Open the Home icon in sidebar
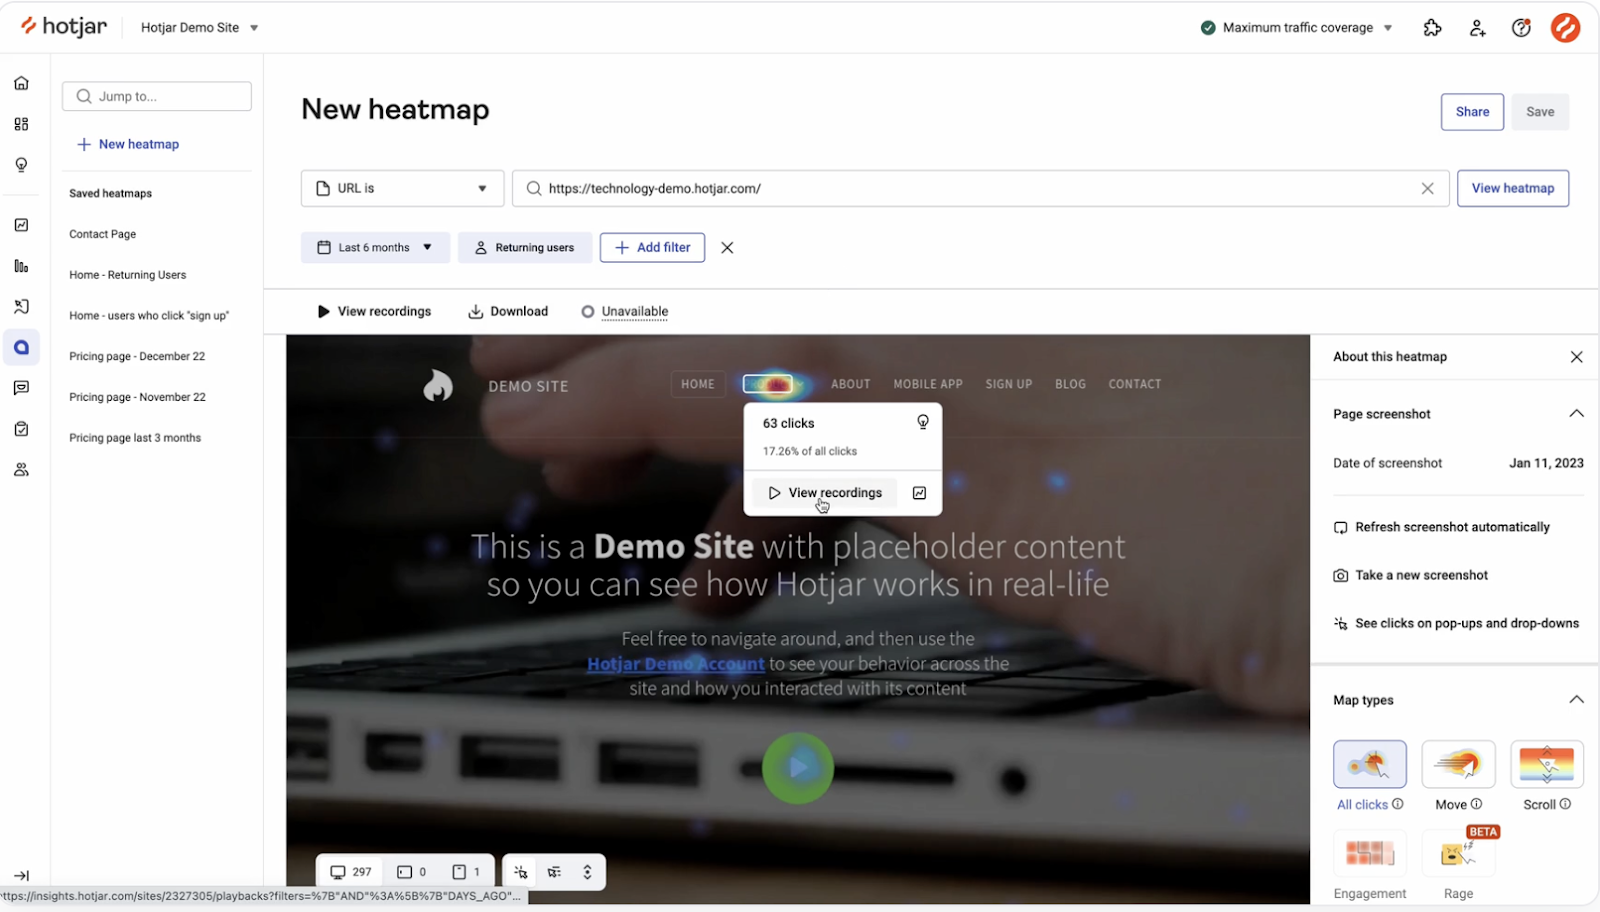 (x=21, y=83)
